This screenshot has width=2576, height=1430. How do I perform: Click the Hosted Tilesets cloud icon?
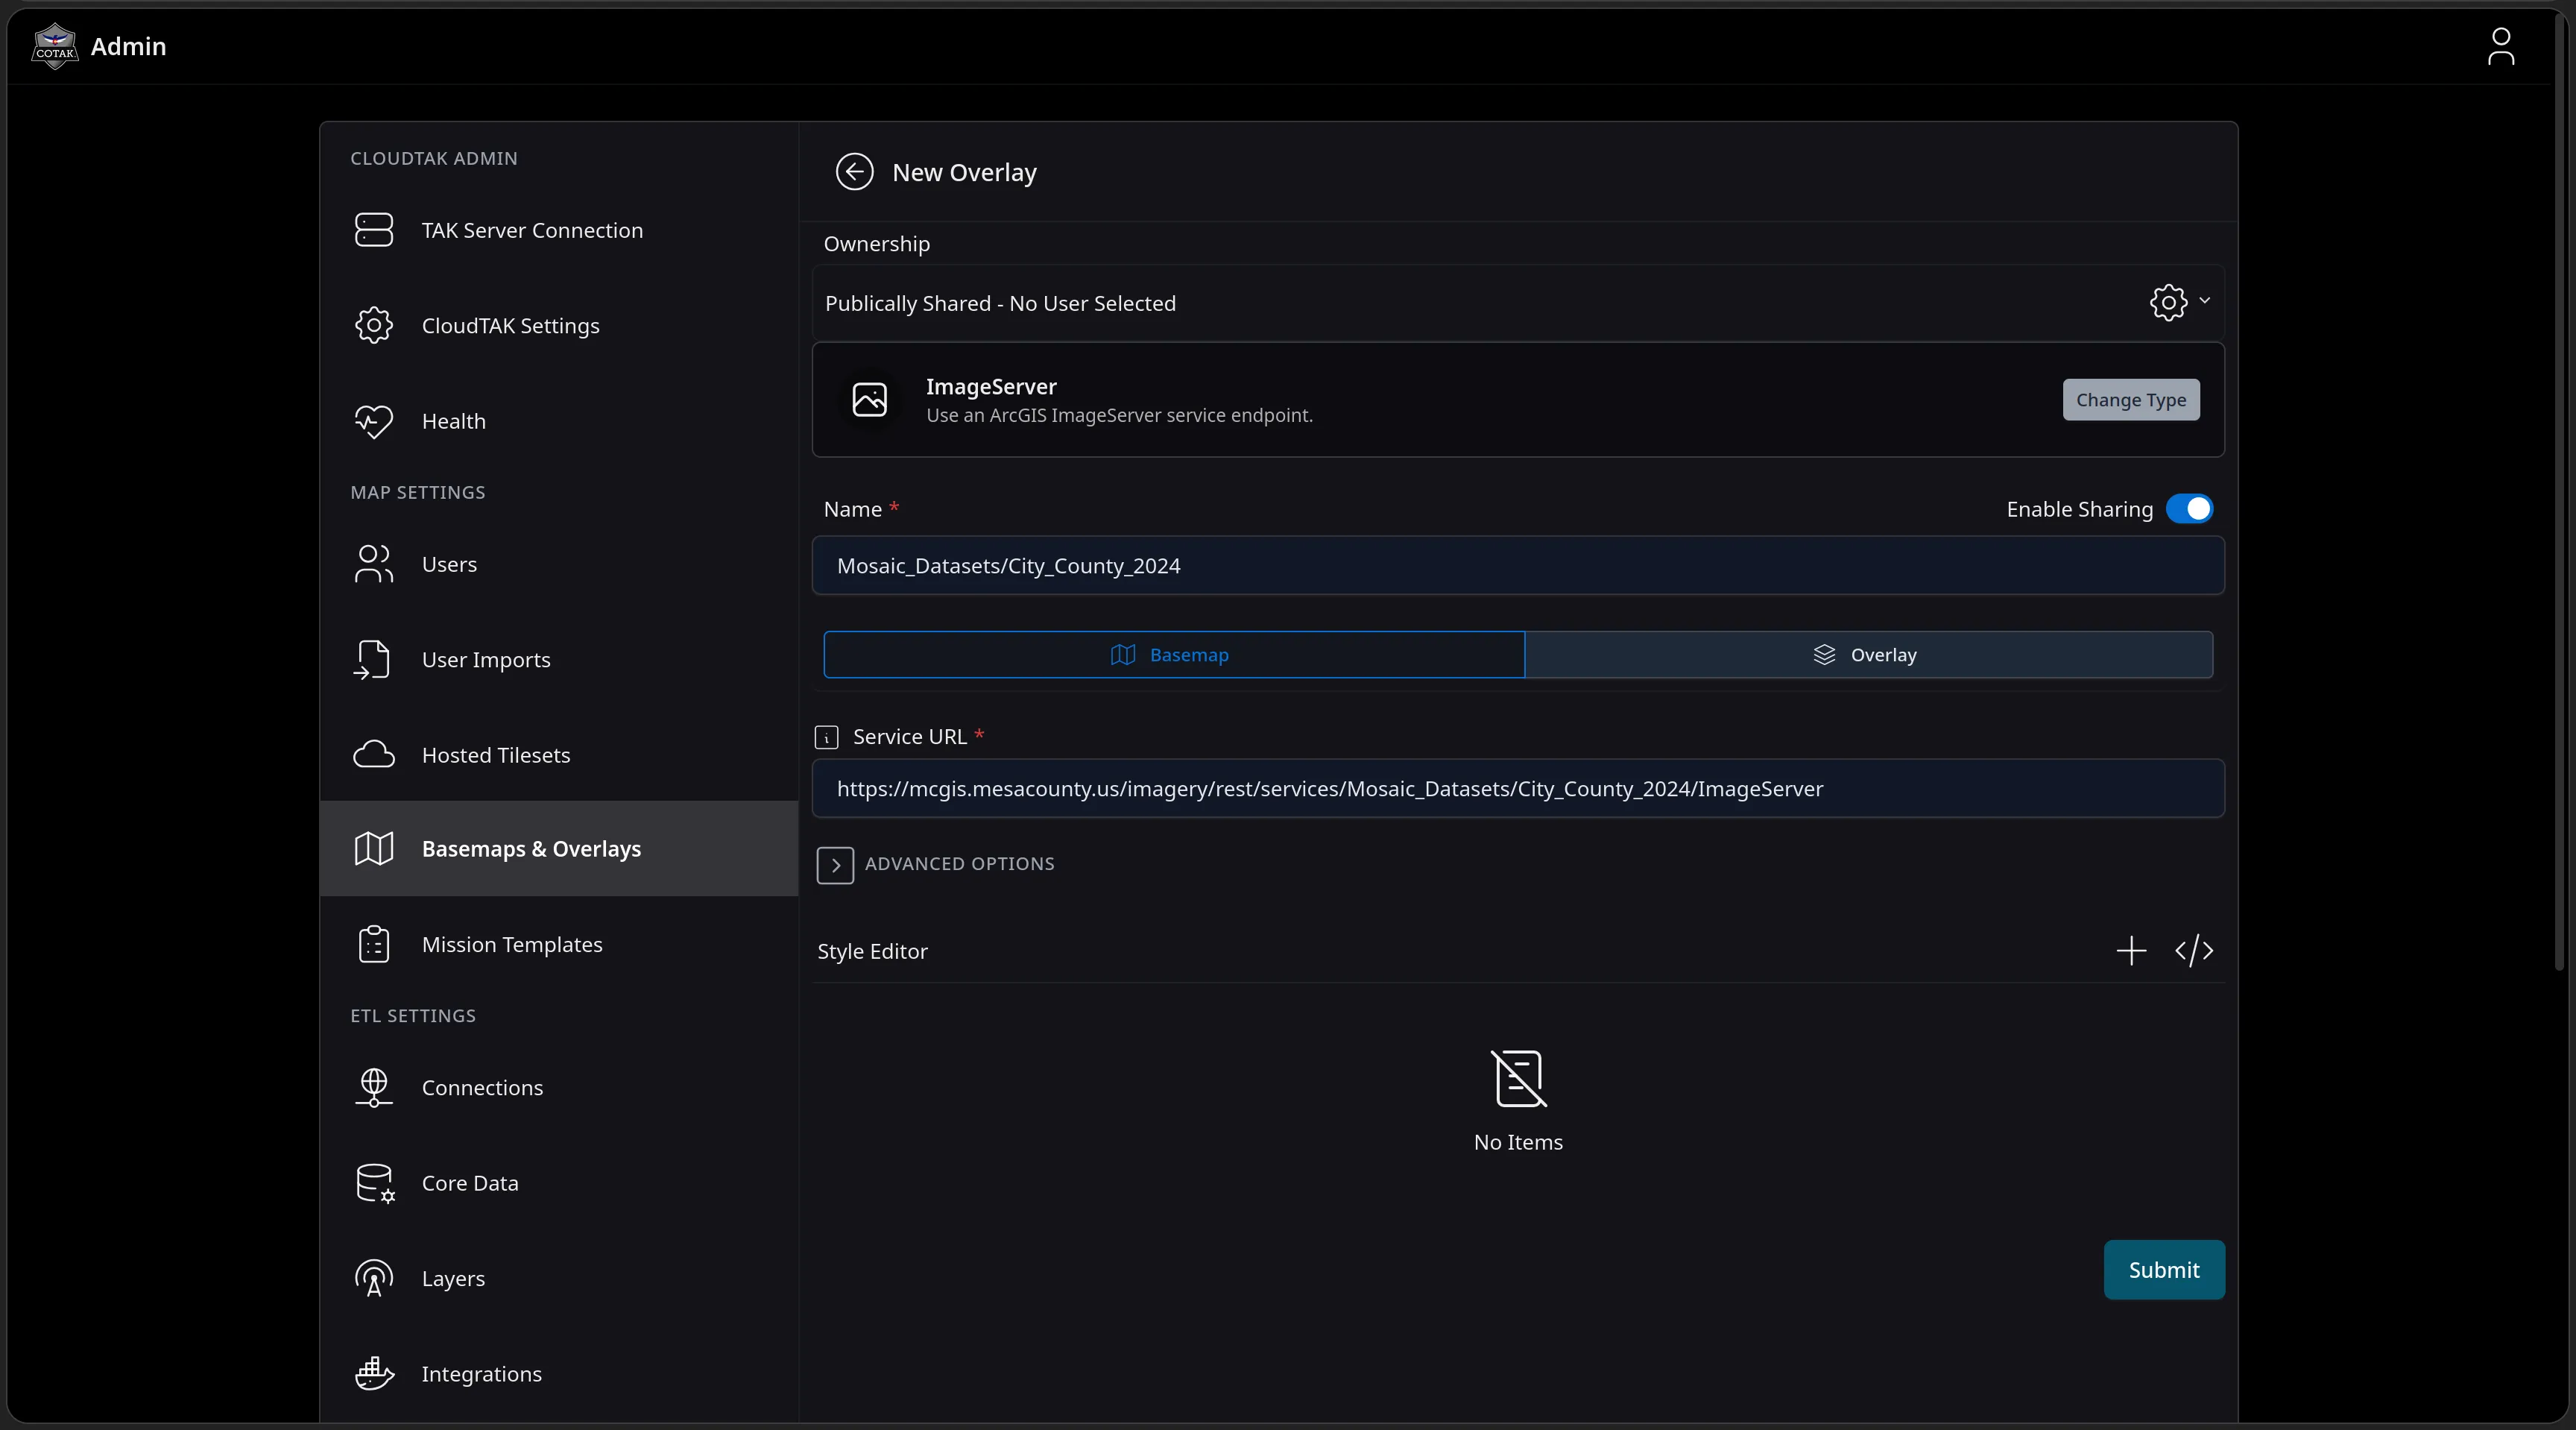(374, 755)
